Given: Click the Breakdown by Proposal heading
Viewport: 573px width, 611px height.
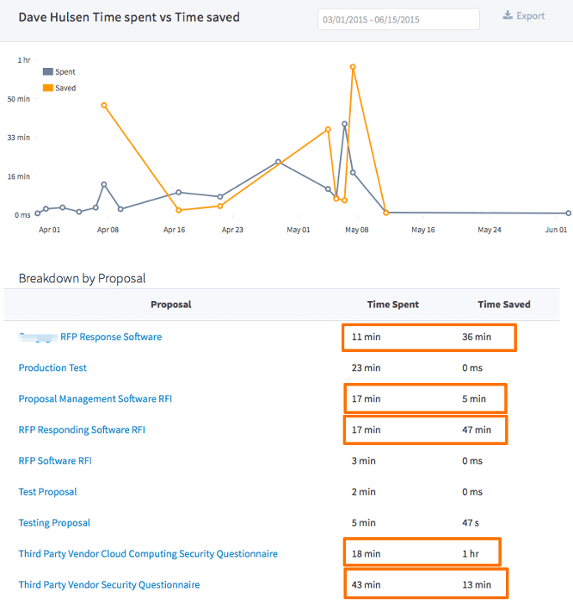Looking at the screenshot, I should 82,279.
